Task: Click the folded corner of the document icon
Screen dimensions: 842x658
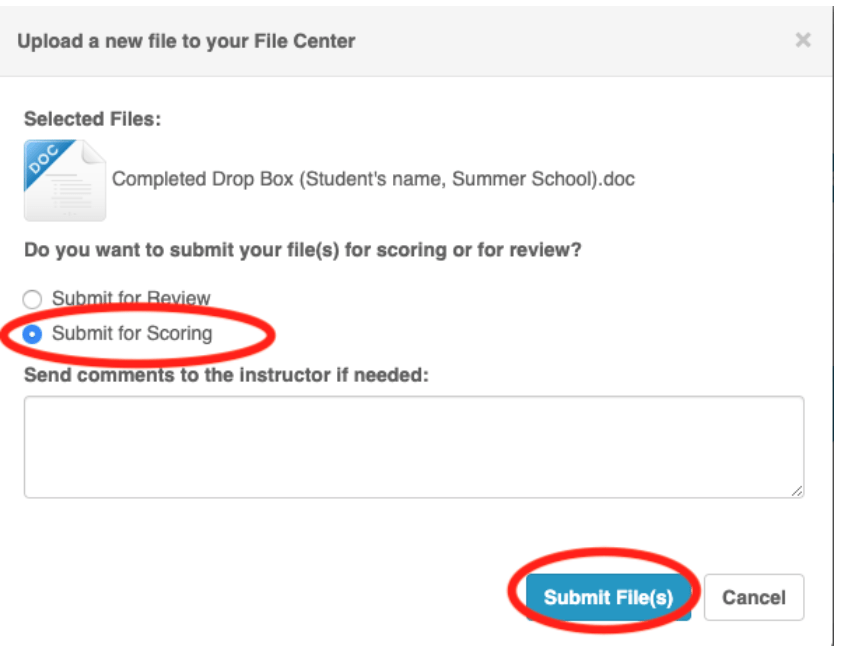Action: point(93,152)
